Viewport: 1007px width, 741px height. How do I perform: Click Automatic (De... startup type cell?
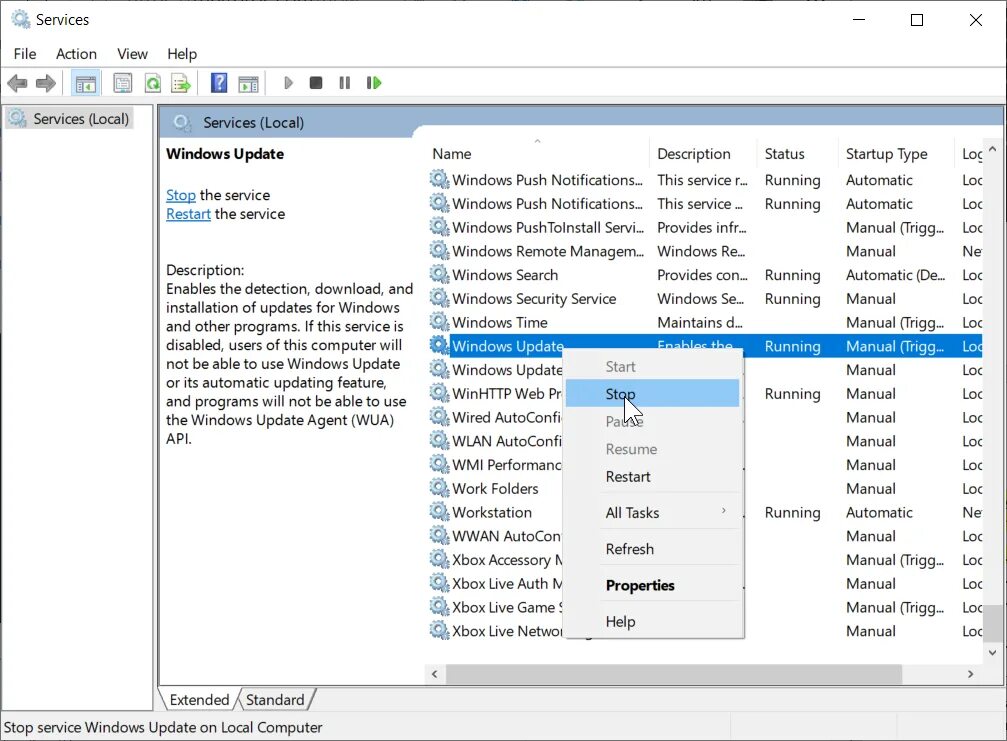click(x=895, y=275)
